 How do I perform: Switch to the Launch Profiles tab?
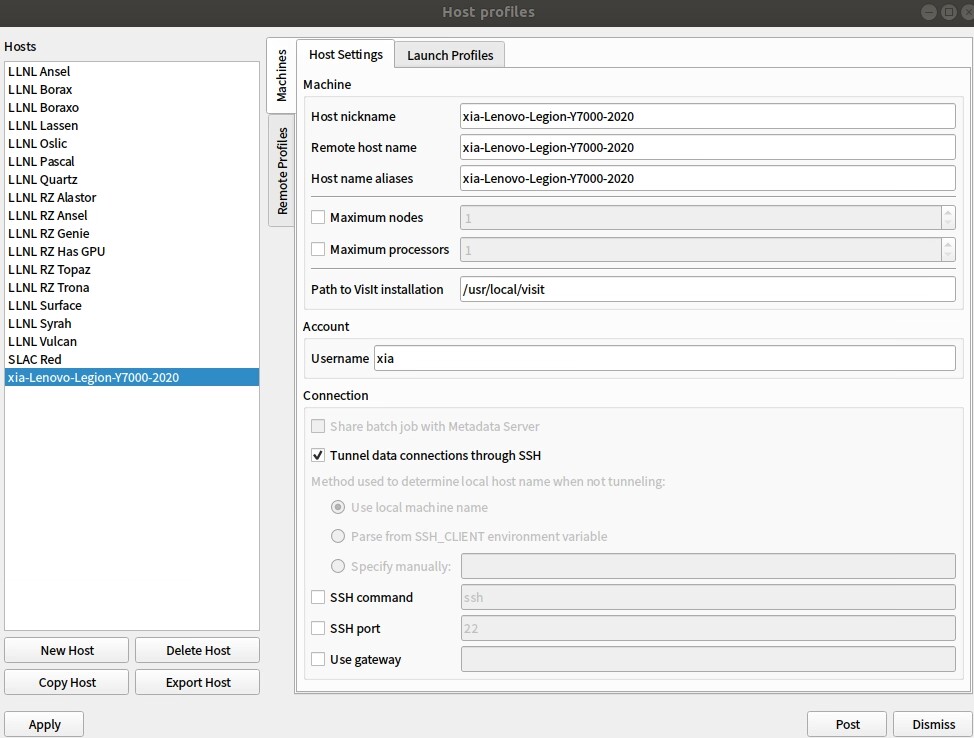tap(448, 55)
